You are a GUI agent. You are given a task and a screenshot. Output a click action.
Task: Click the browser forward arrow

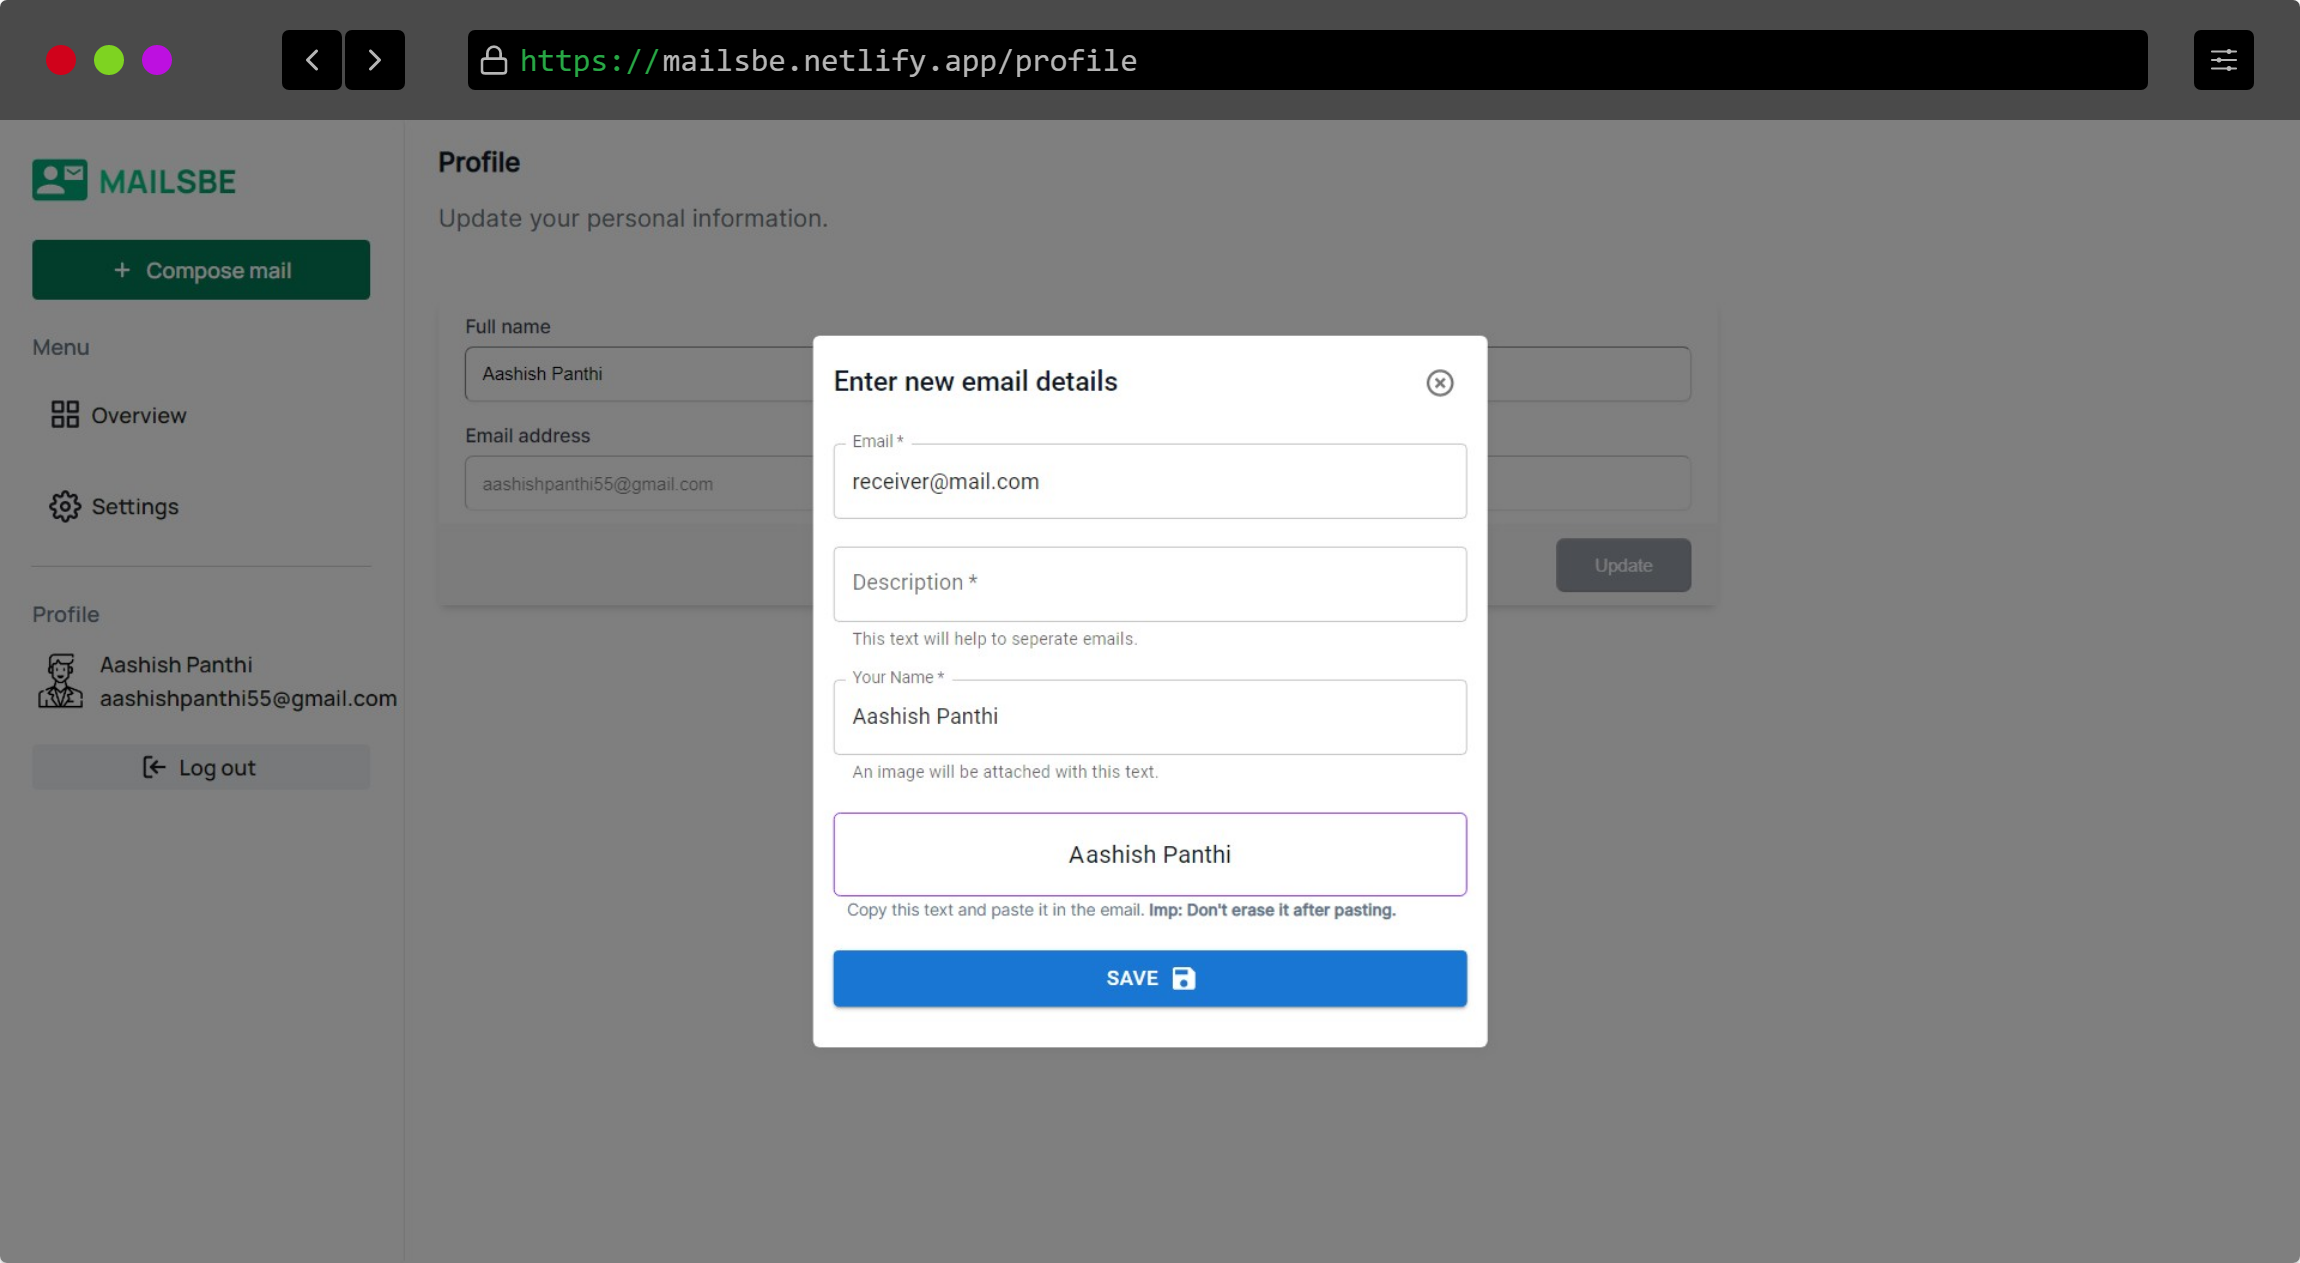pyautogui.click(x=375, y=60)
